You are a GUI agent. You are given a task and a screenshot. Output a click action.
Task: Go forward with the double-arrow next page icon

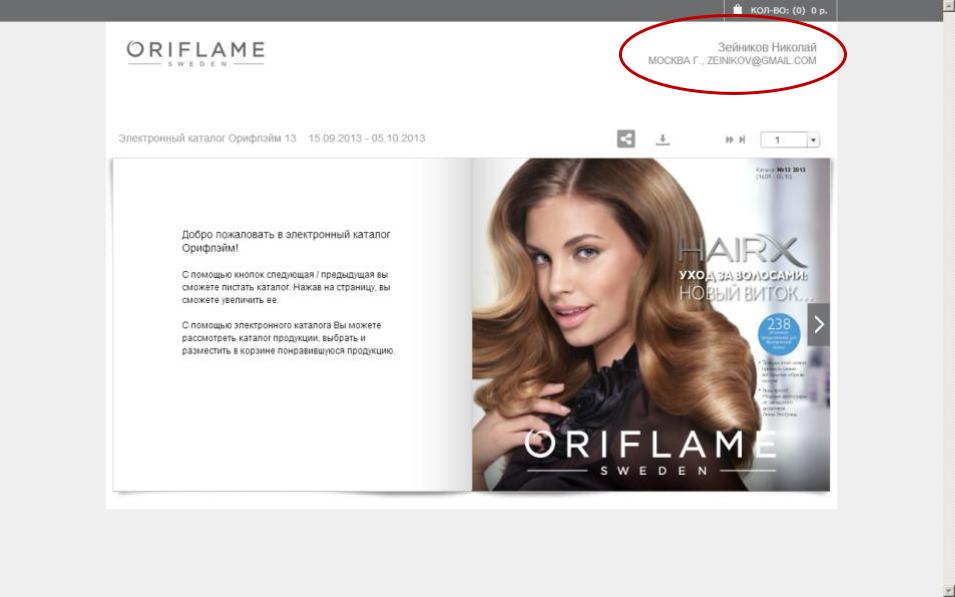pos(729,140)
